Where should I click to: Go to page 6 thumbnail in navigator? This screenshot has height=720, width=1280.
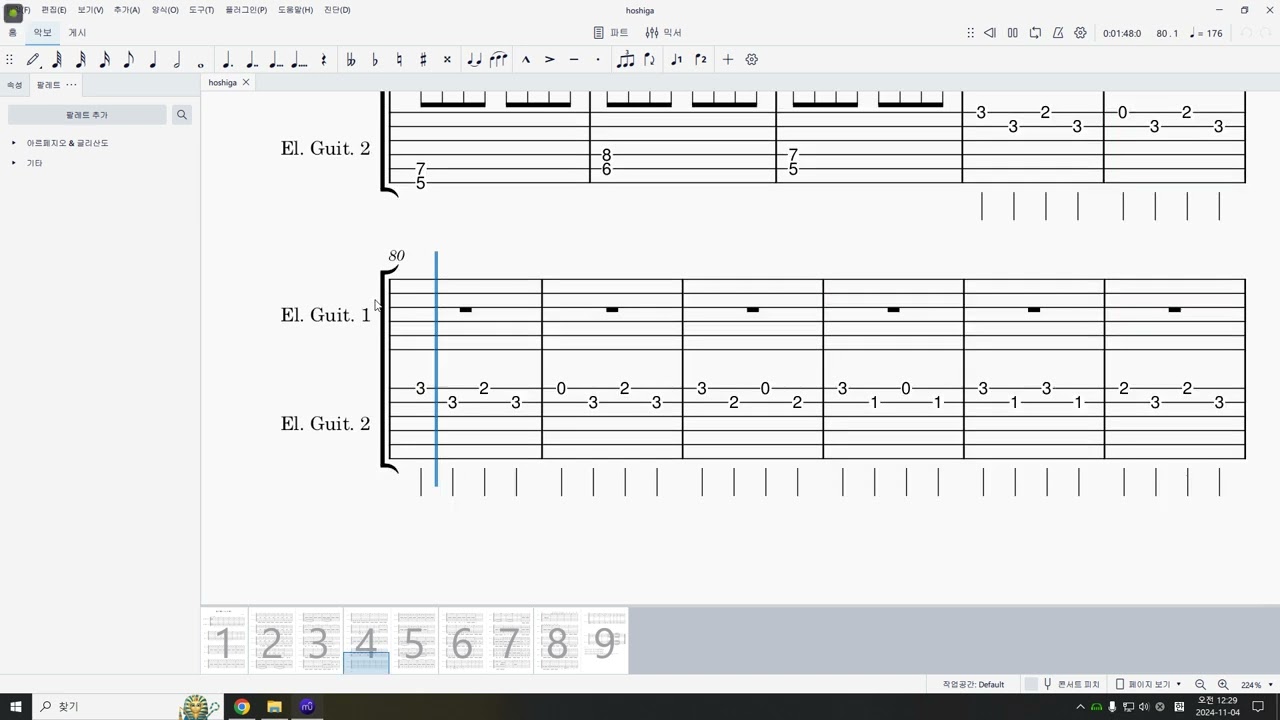point(462,641)
